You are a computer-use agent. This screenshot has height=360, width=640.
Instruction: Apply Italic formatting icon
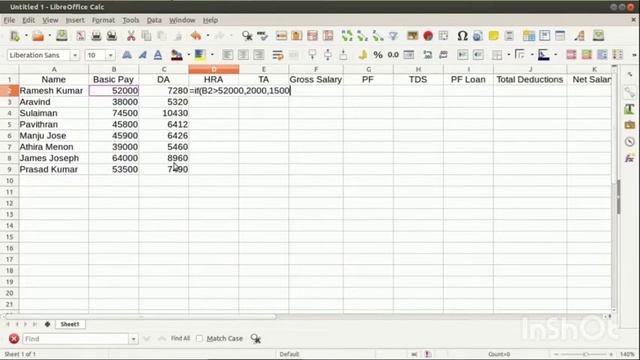tap(142, 55)
